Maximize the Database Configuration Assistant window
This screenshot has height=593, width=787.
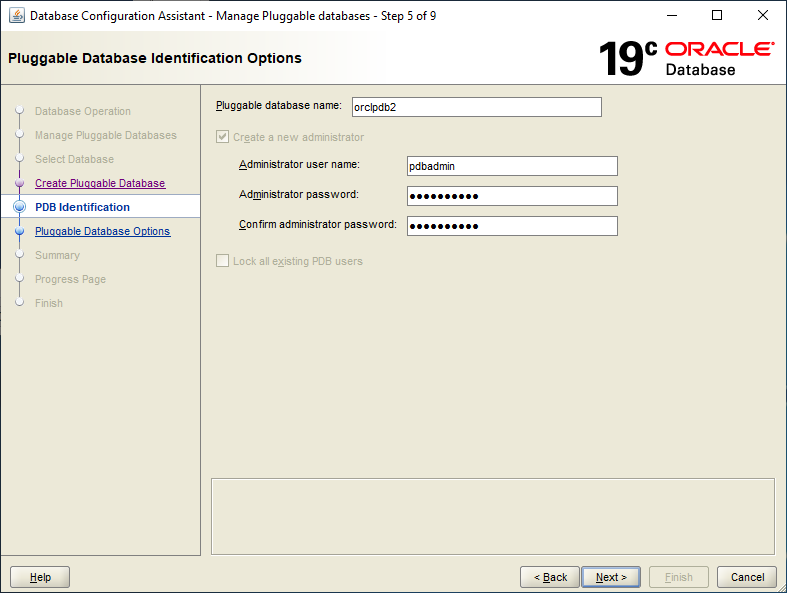tap(717, 16)
